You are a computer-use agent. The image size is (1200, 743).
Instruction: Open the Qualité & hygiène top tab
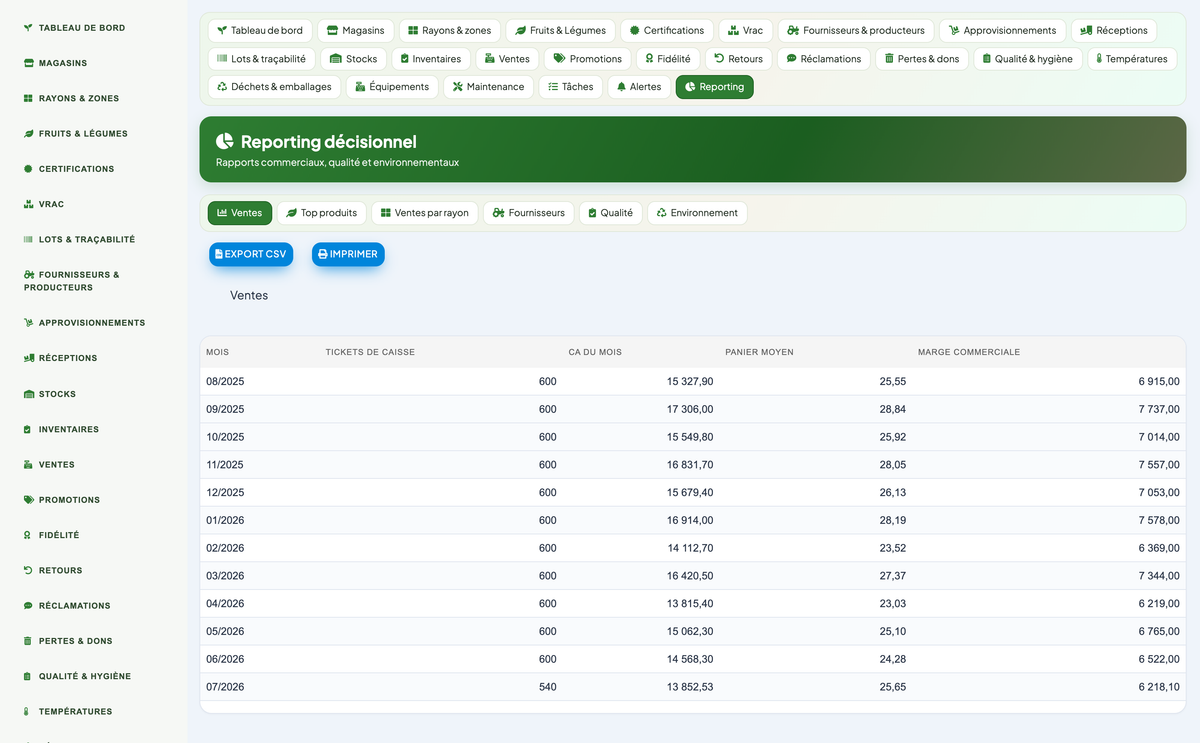pos(1027,59)
